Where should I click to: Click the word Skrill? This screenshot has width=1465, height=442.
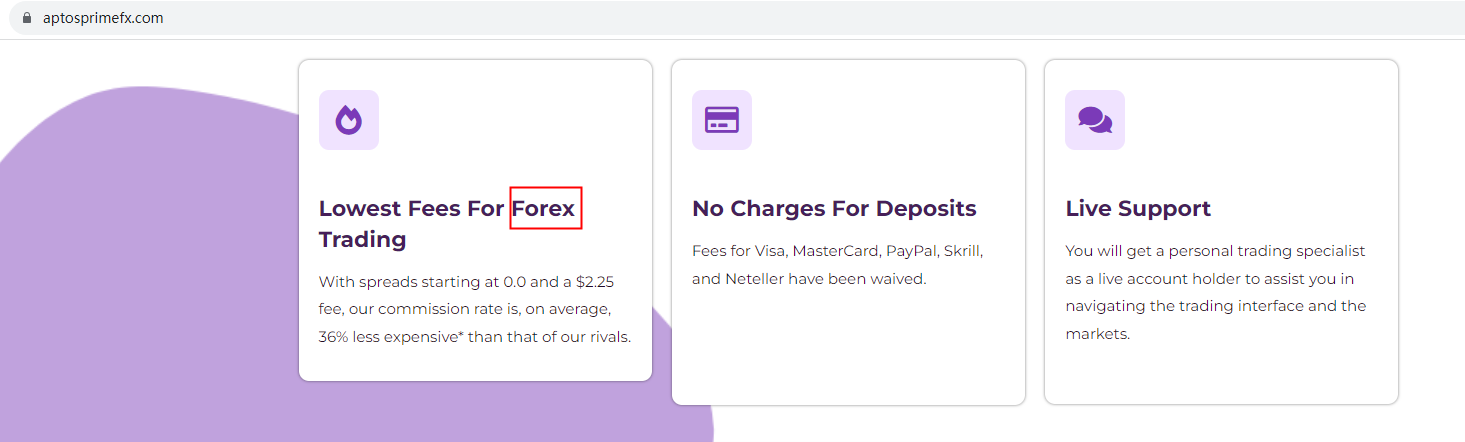point(962,251)
